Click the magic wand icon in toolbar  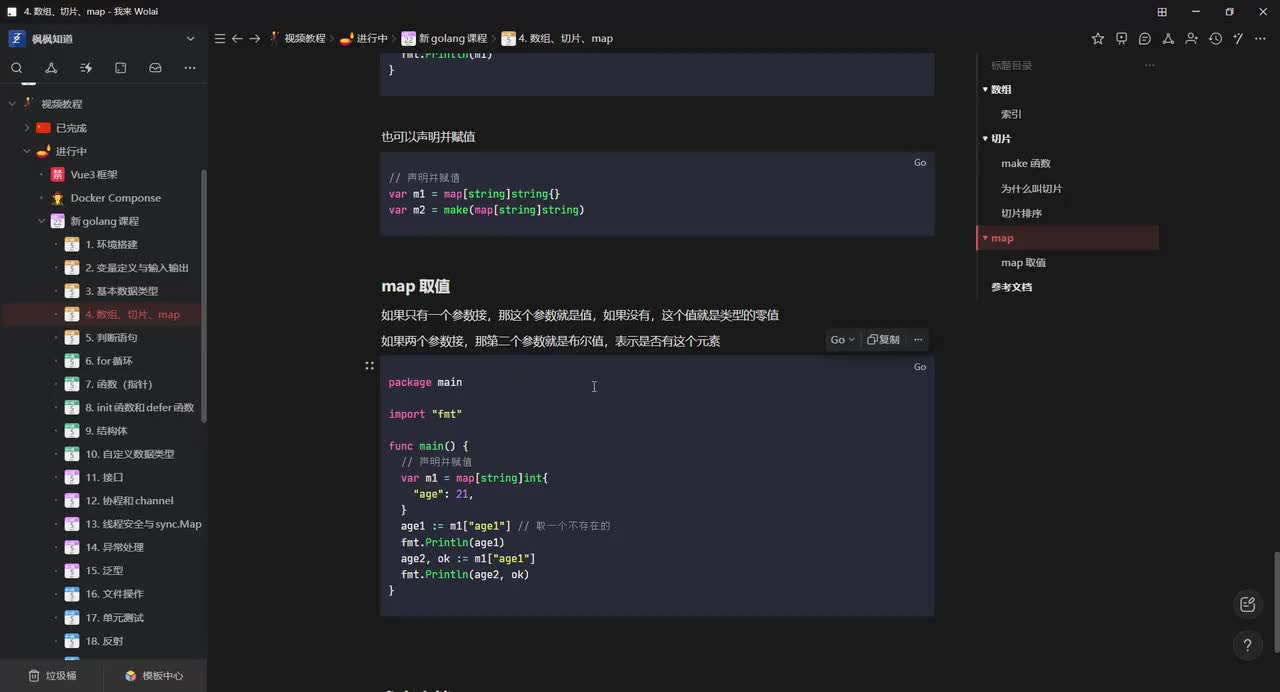pyautogui.click(x=1238, y=38)
